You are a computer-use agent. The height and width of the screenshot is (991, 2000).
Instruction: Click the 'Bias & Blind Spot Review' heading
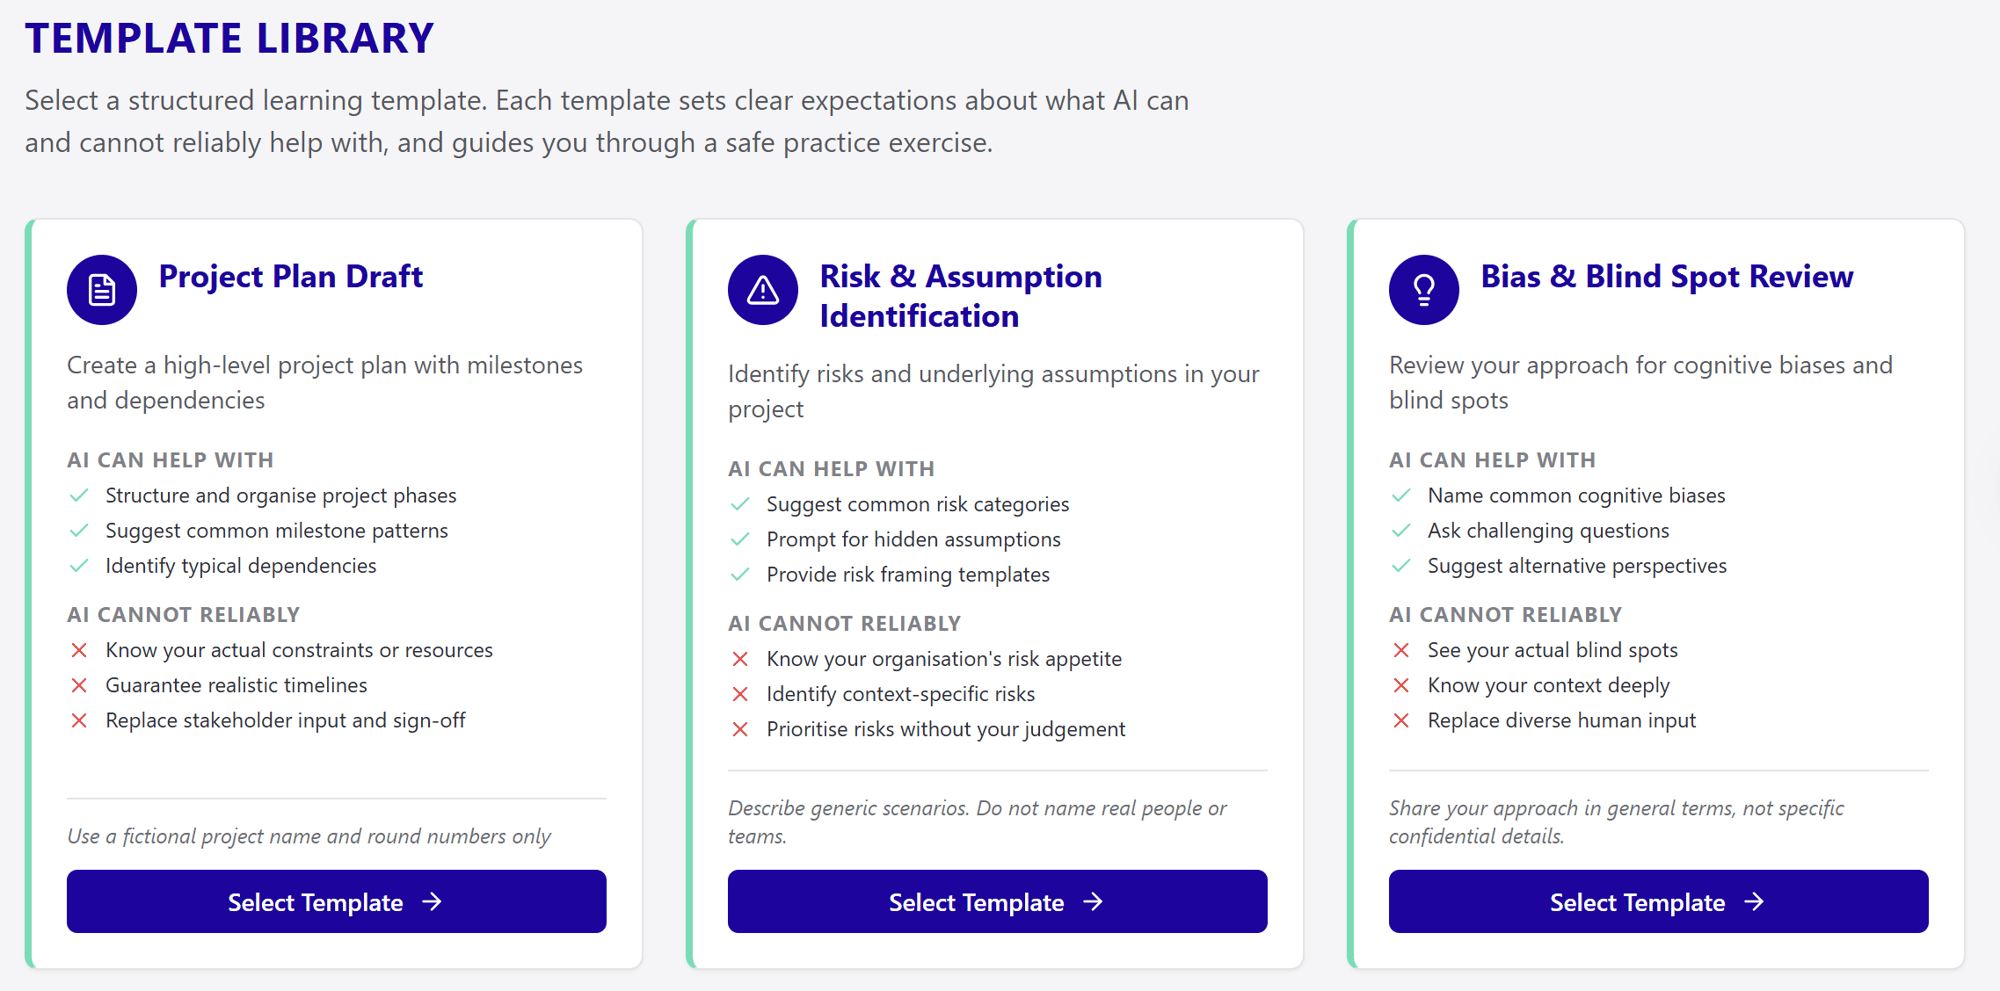click(1666, 277)
